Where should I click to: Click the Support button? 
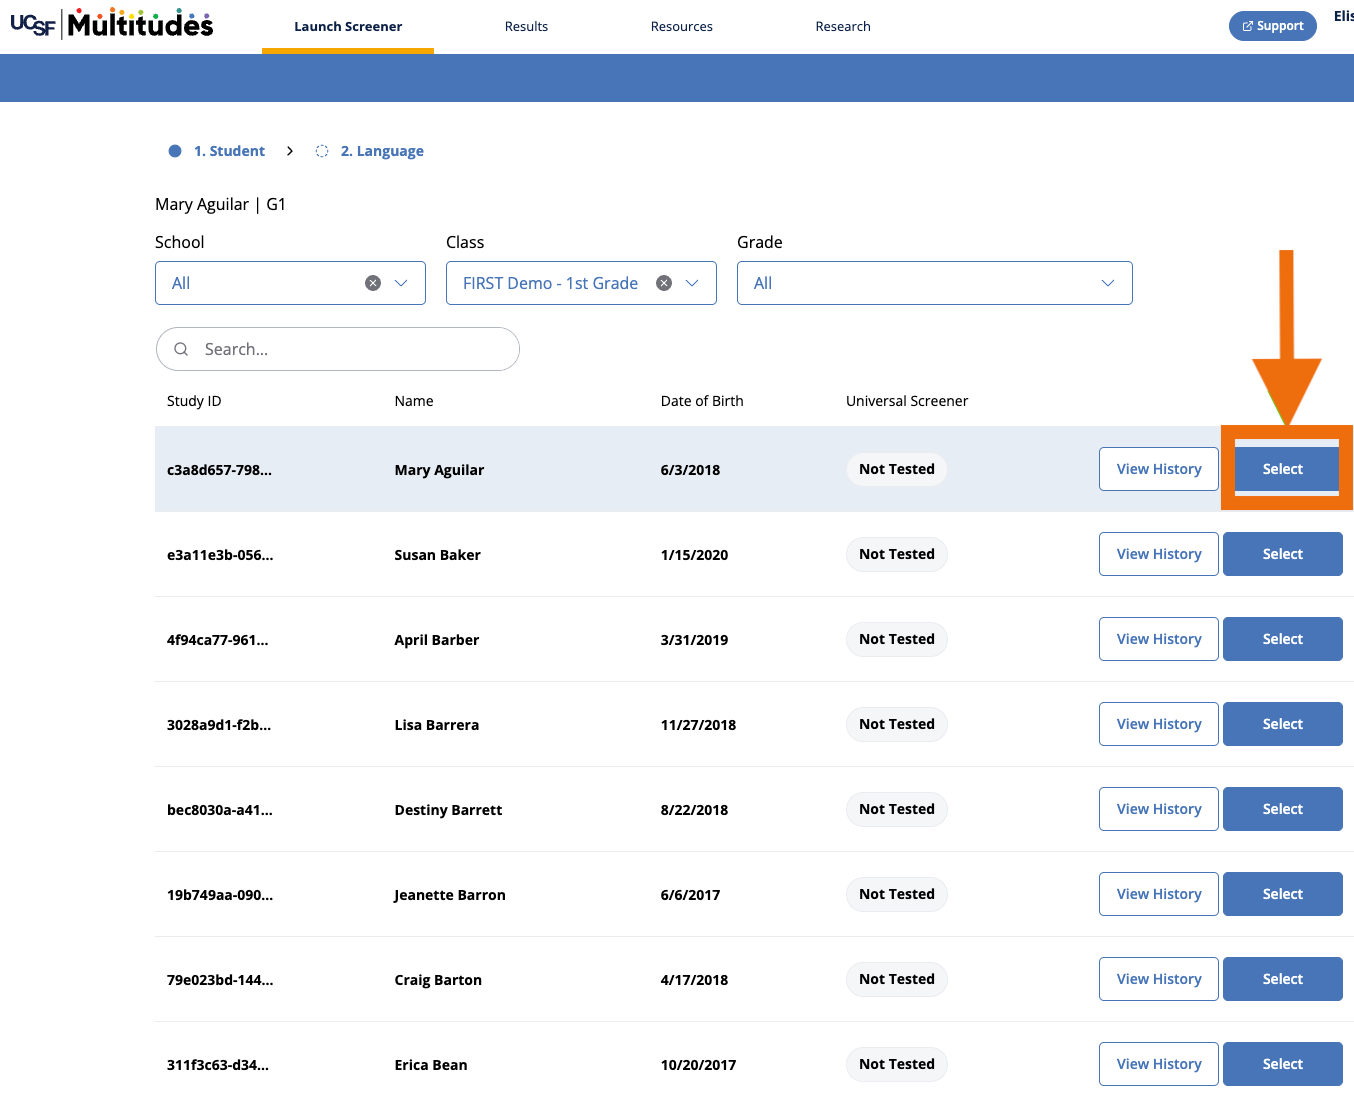(x=1273, y=26)
